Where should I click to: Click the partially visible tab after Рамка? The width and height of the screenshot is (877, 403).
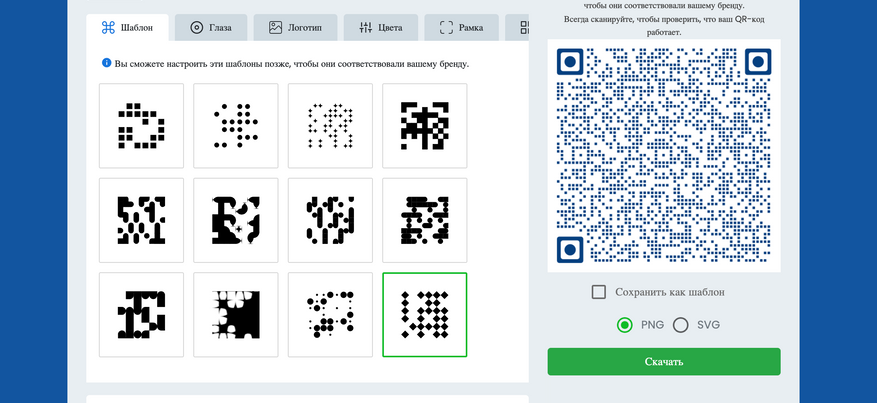(517, 28)
